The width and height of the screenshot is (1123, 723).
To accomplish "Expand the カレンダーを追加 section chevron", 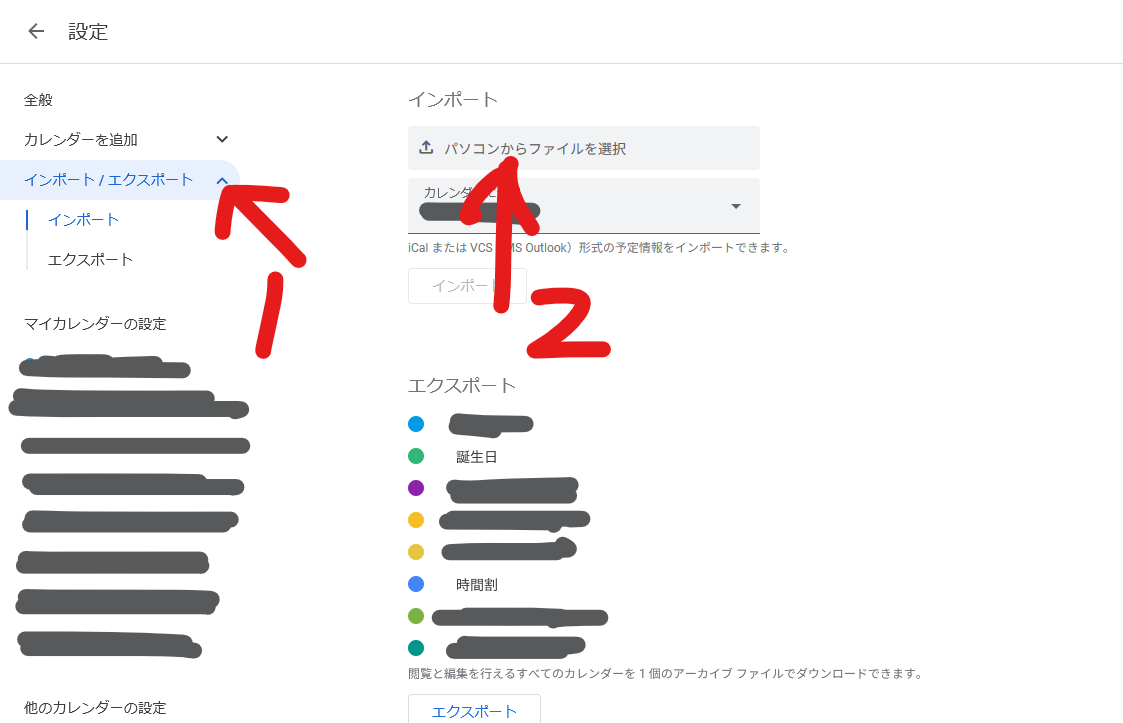I will coord(222,139).
